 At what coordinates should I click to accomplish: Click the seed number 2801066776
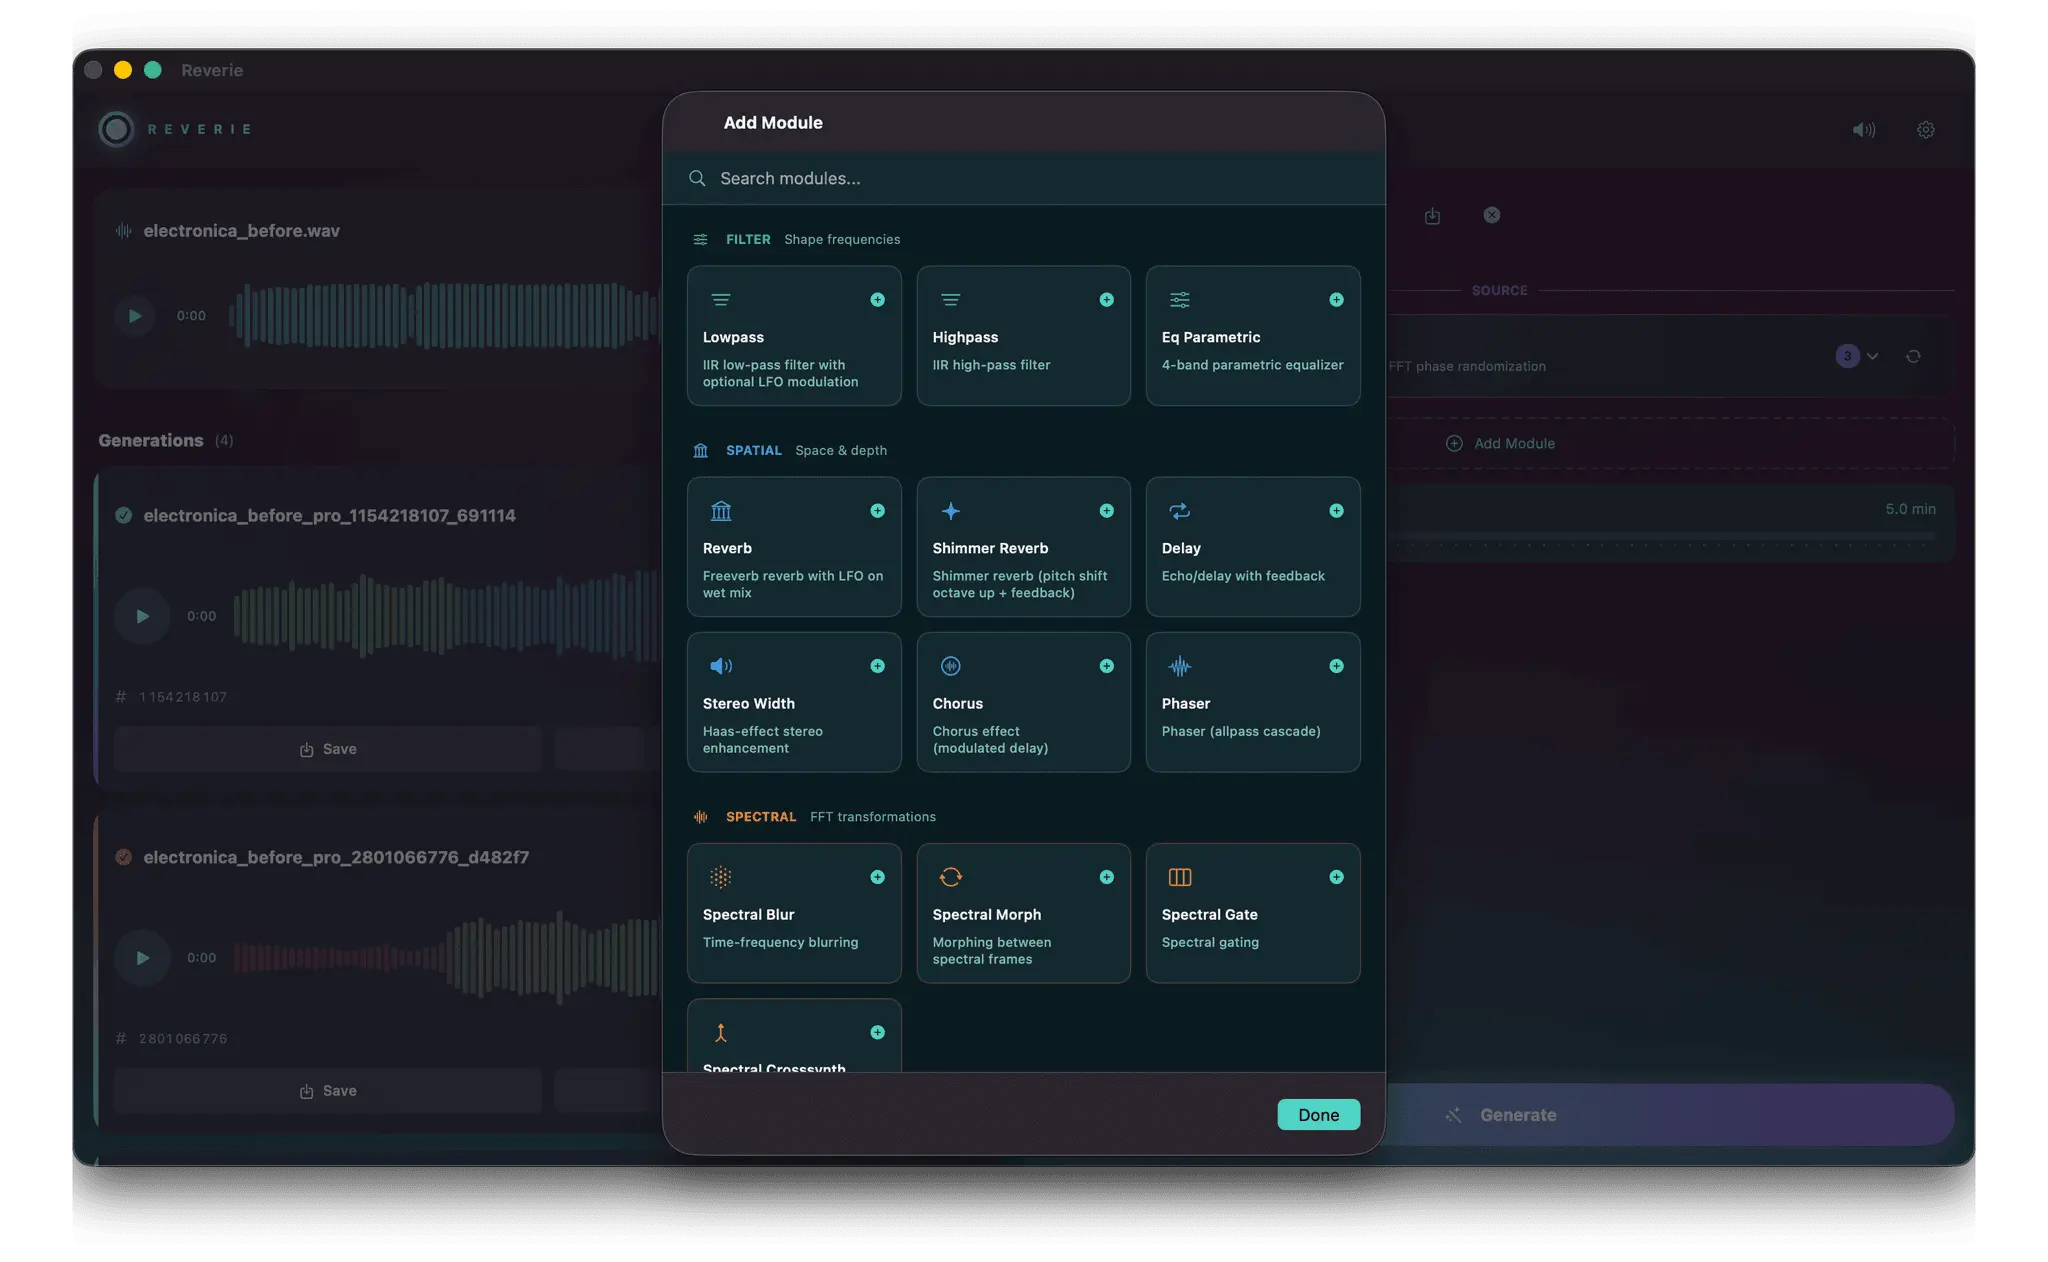point(183,1039)
